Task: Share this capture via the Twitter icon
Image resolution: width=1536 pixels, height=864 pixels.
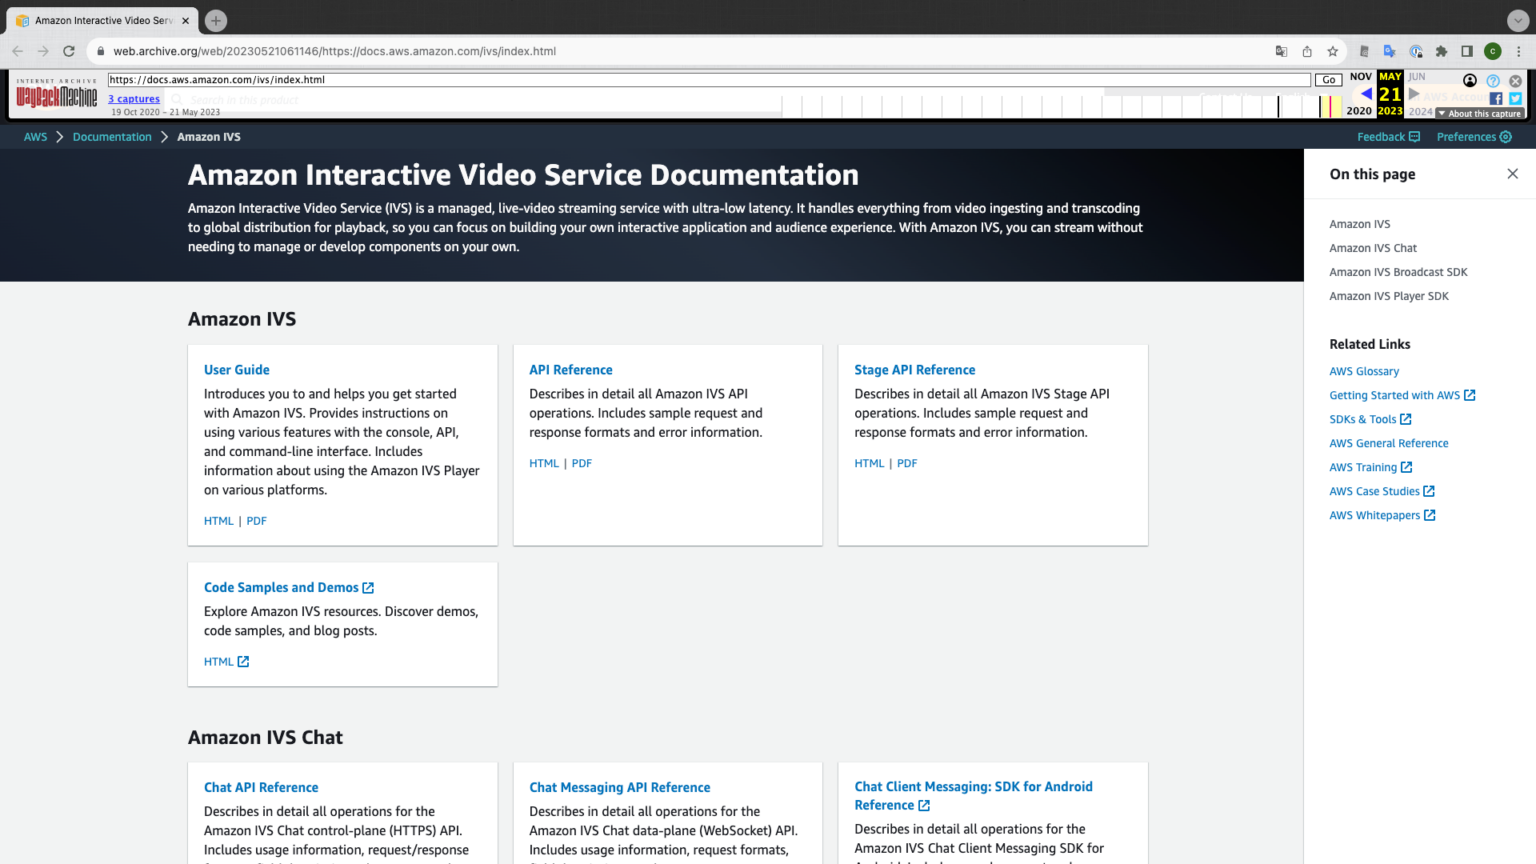Action: pos(1515,98)
